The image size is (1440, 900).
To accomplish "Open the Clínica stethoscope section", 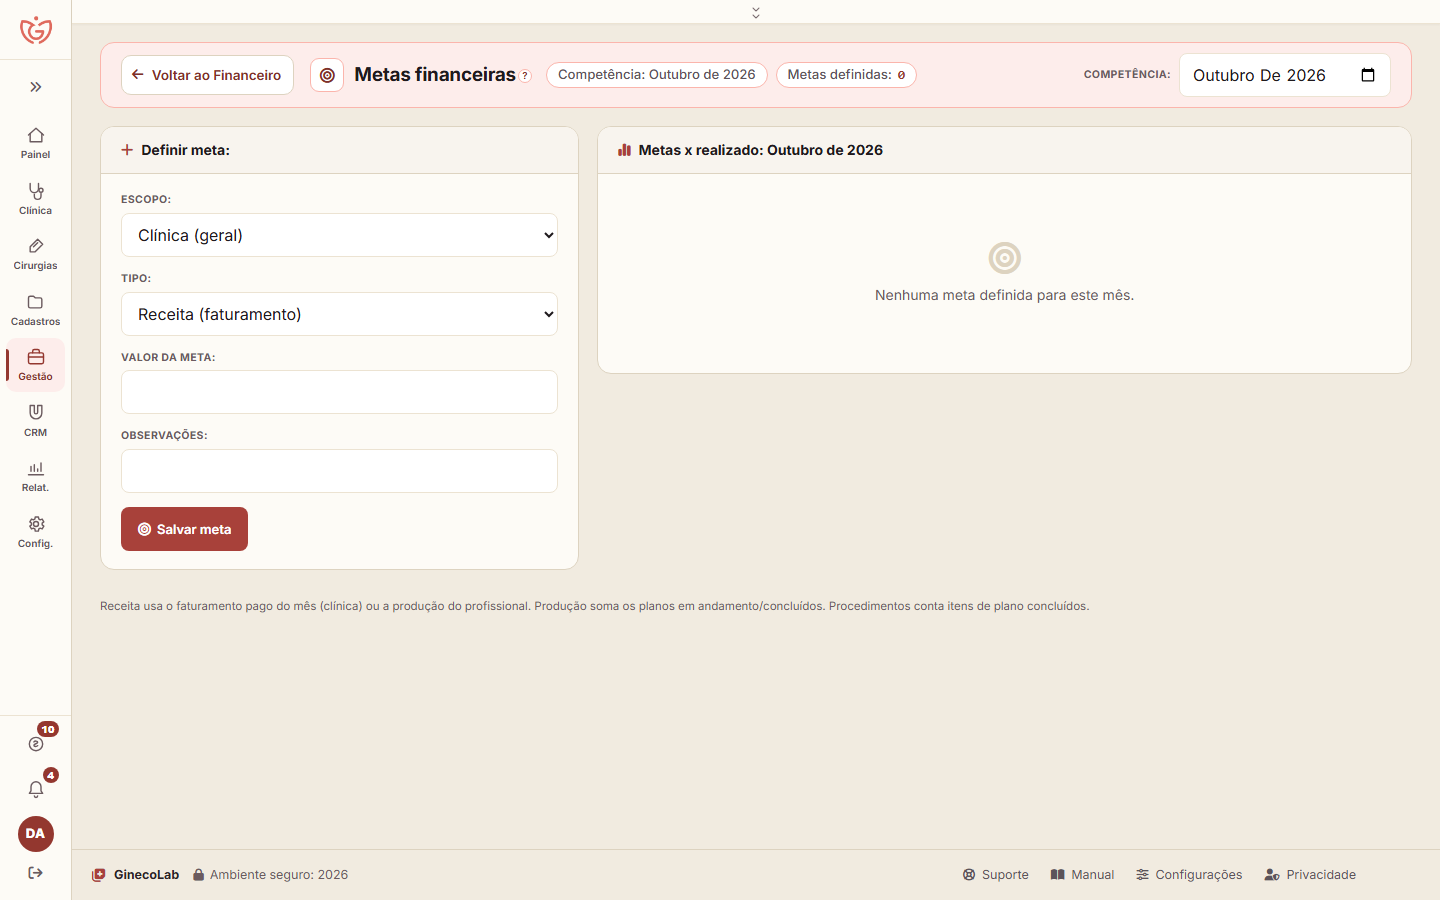I will pyautogui.click(x=36, y=199).
